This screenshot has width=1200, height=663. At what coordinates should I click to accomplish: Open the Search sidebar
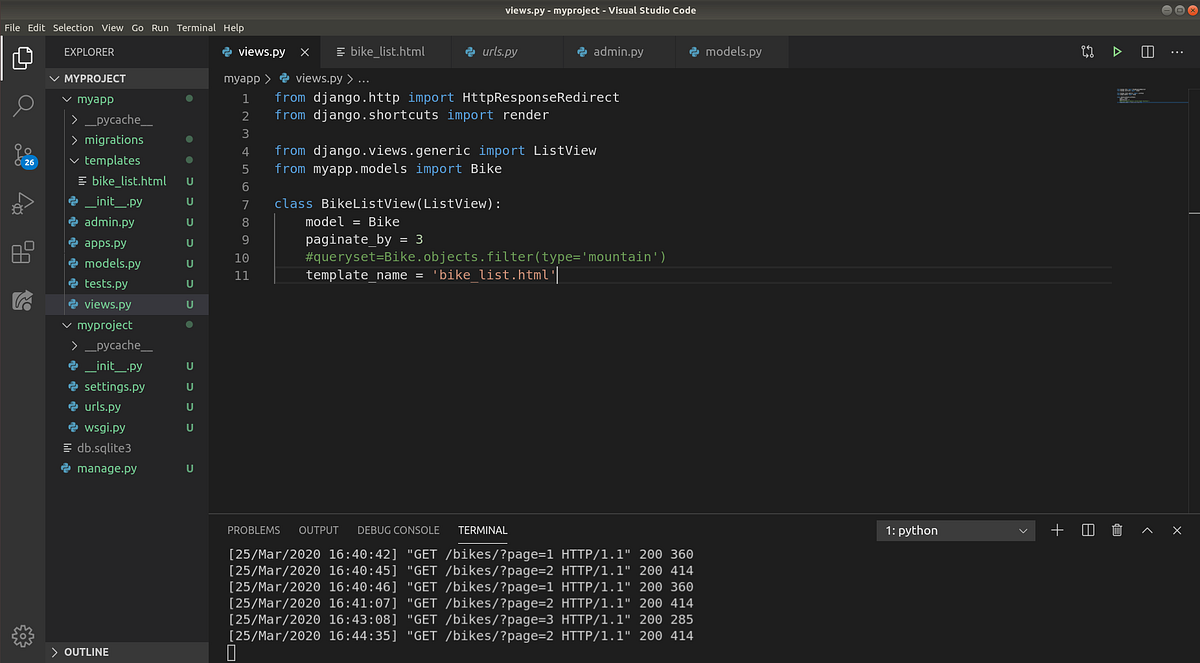[x=23, y=105]
